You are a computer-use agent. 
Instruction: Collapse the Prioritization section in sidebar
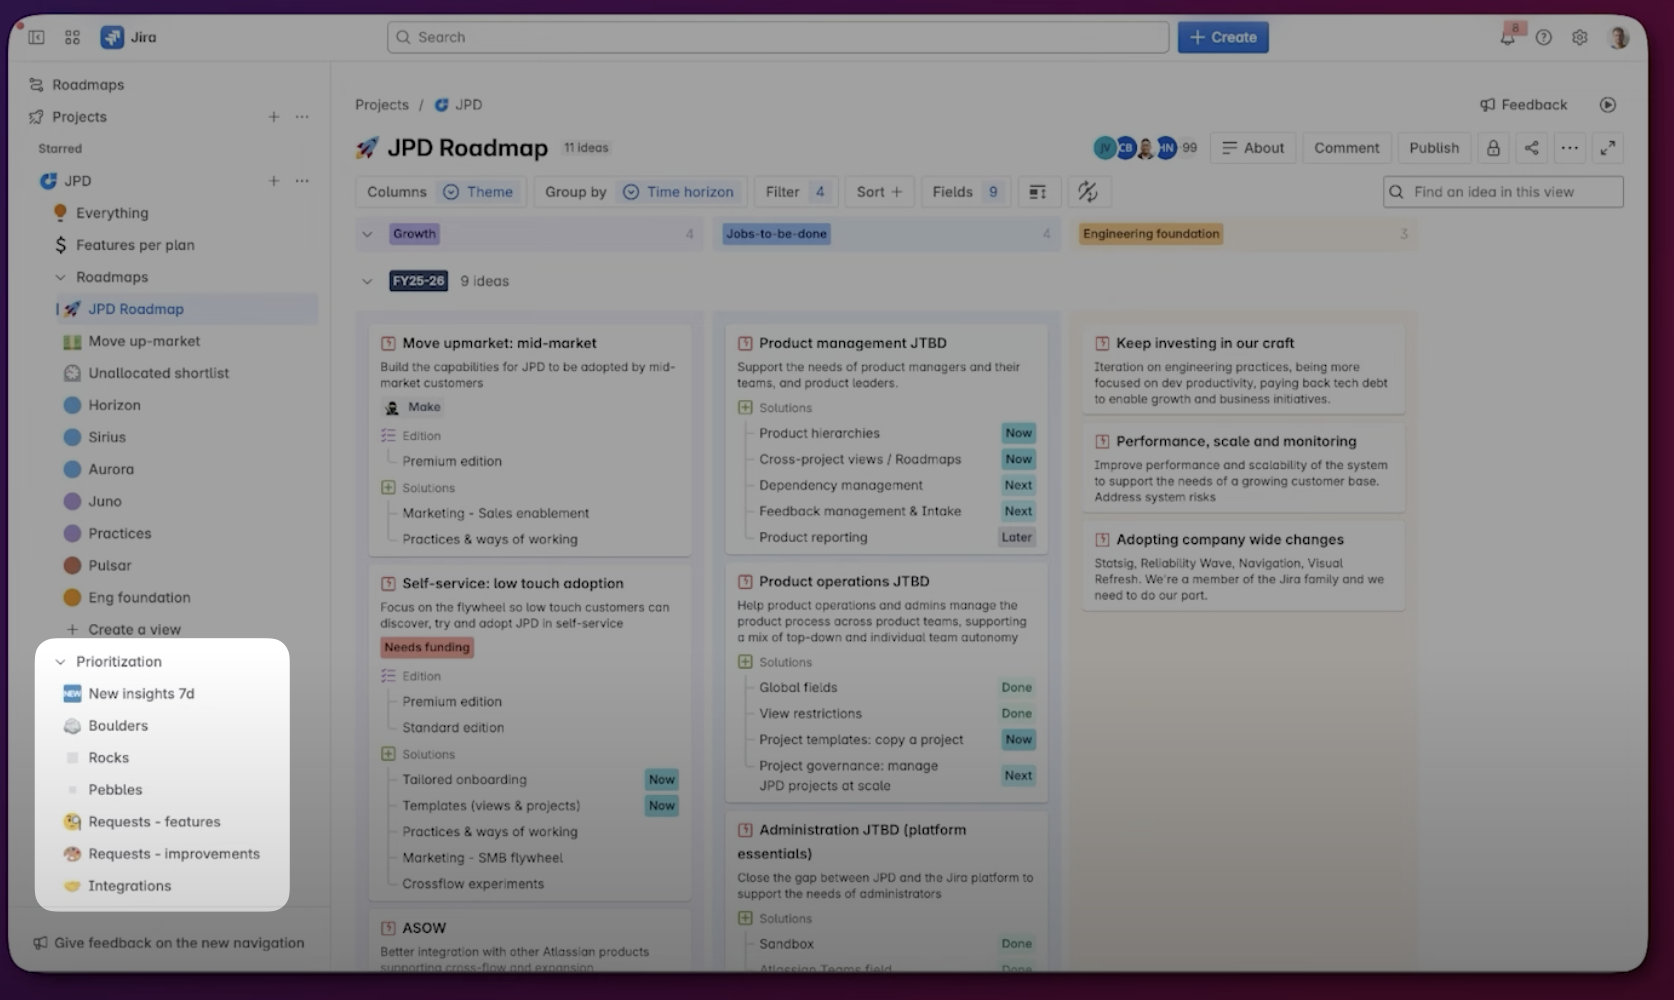click(x=62, y=661)
